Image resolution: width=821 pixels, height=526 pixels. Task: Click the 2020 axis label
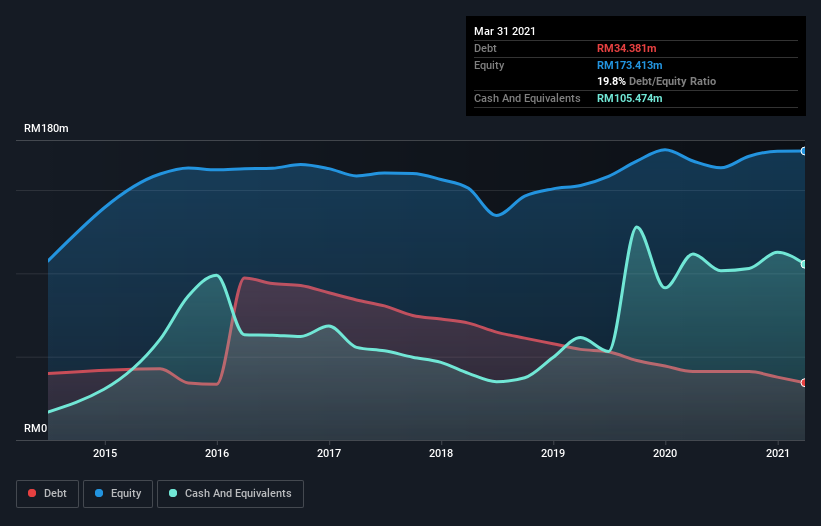(x=665, y=453)
